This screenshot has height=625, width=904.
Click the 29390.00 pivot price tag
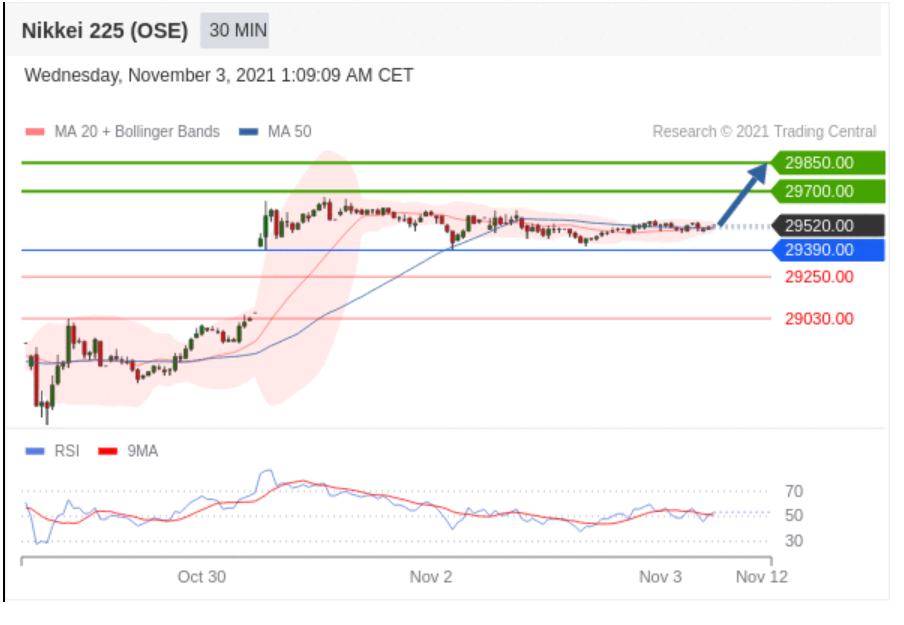click(828, 250)
